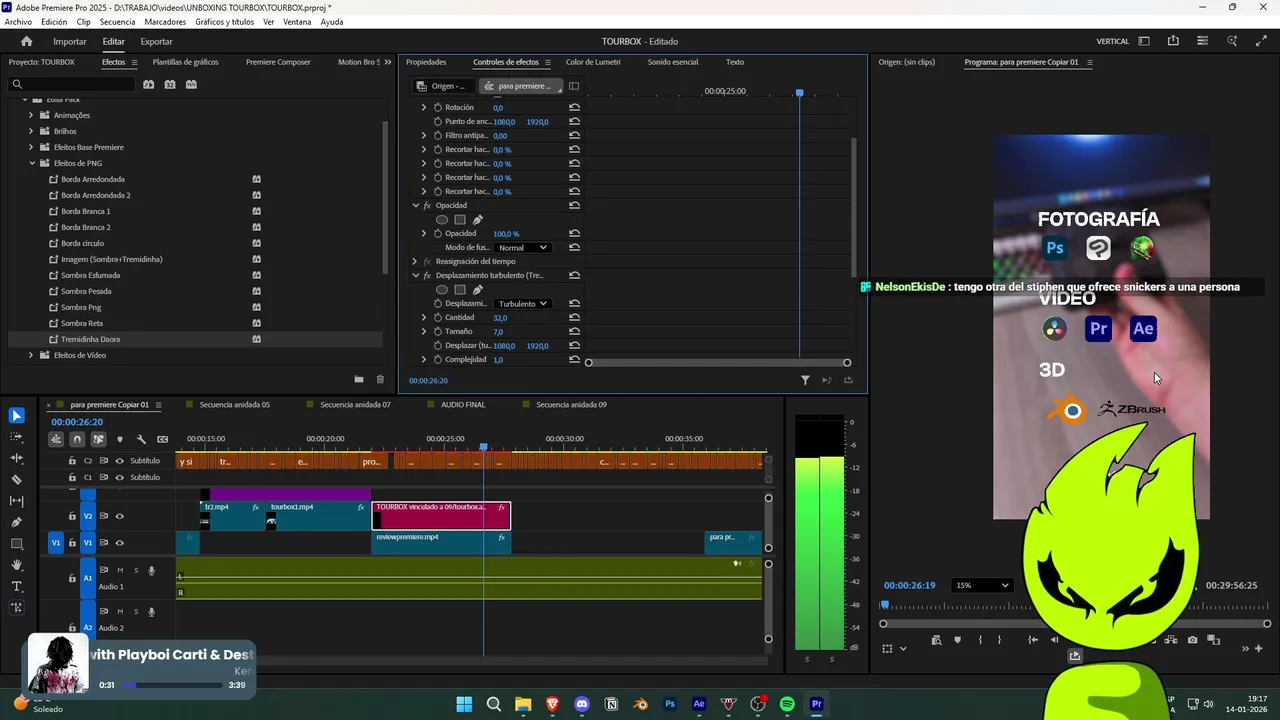Screen dimensions: 1280x720
Task: Click the timeline add marker icon
Action: pyautogui.click(x=120, y=439)
